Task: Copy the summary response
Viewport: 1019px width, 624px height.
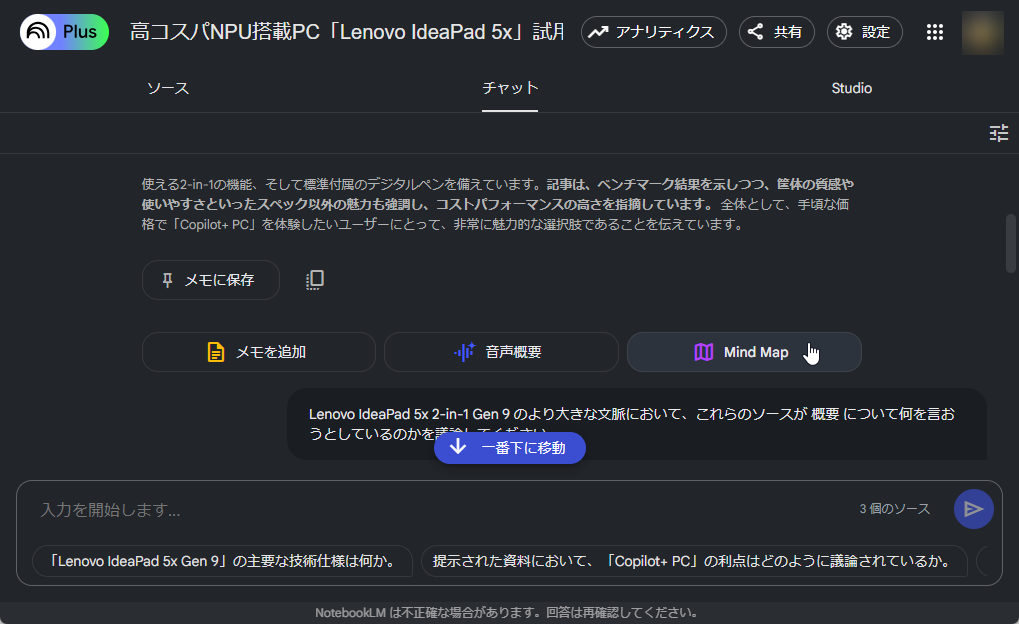Action: [x=313, y=280]
